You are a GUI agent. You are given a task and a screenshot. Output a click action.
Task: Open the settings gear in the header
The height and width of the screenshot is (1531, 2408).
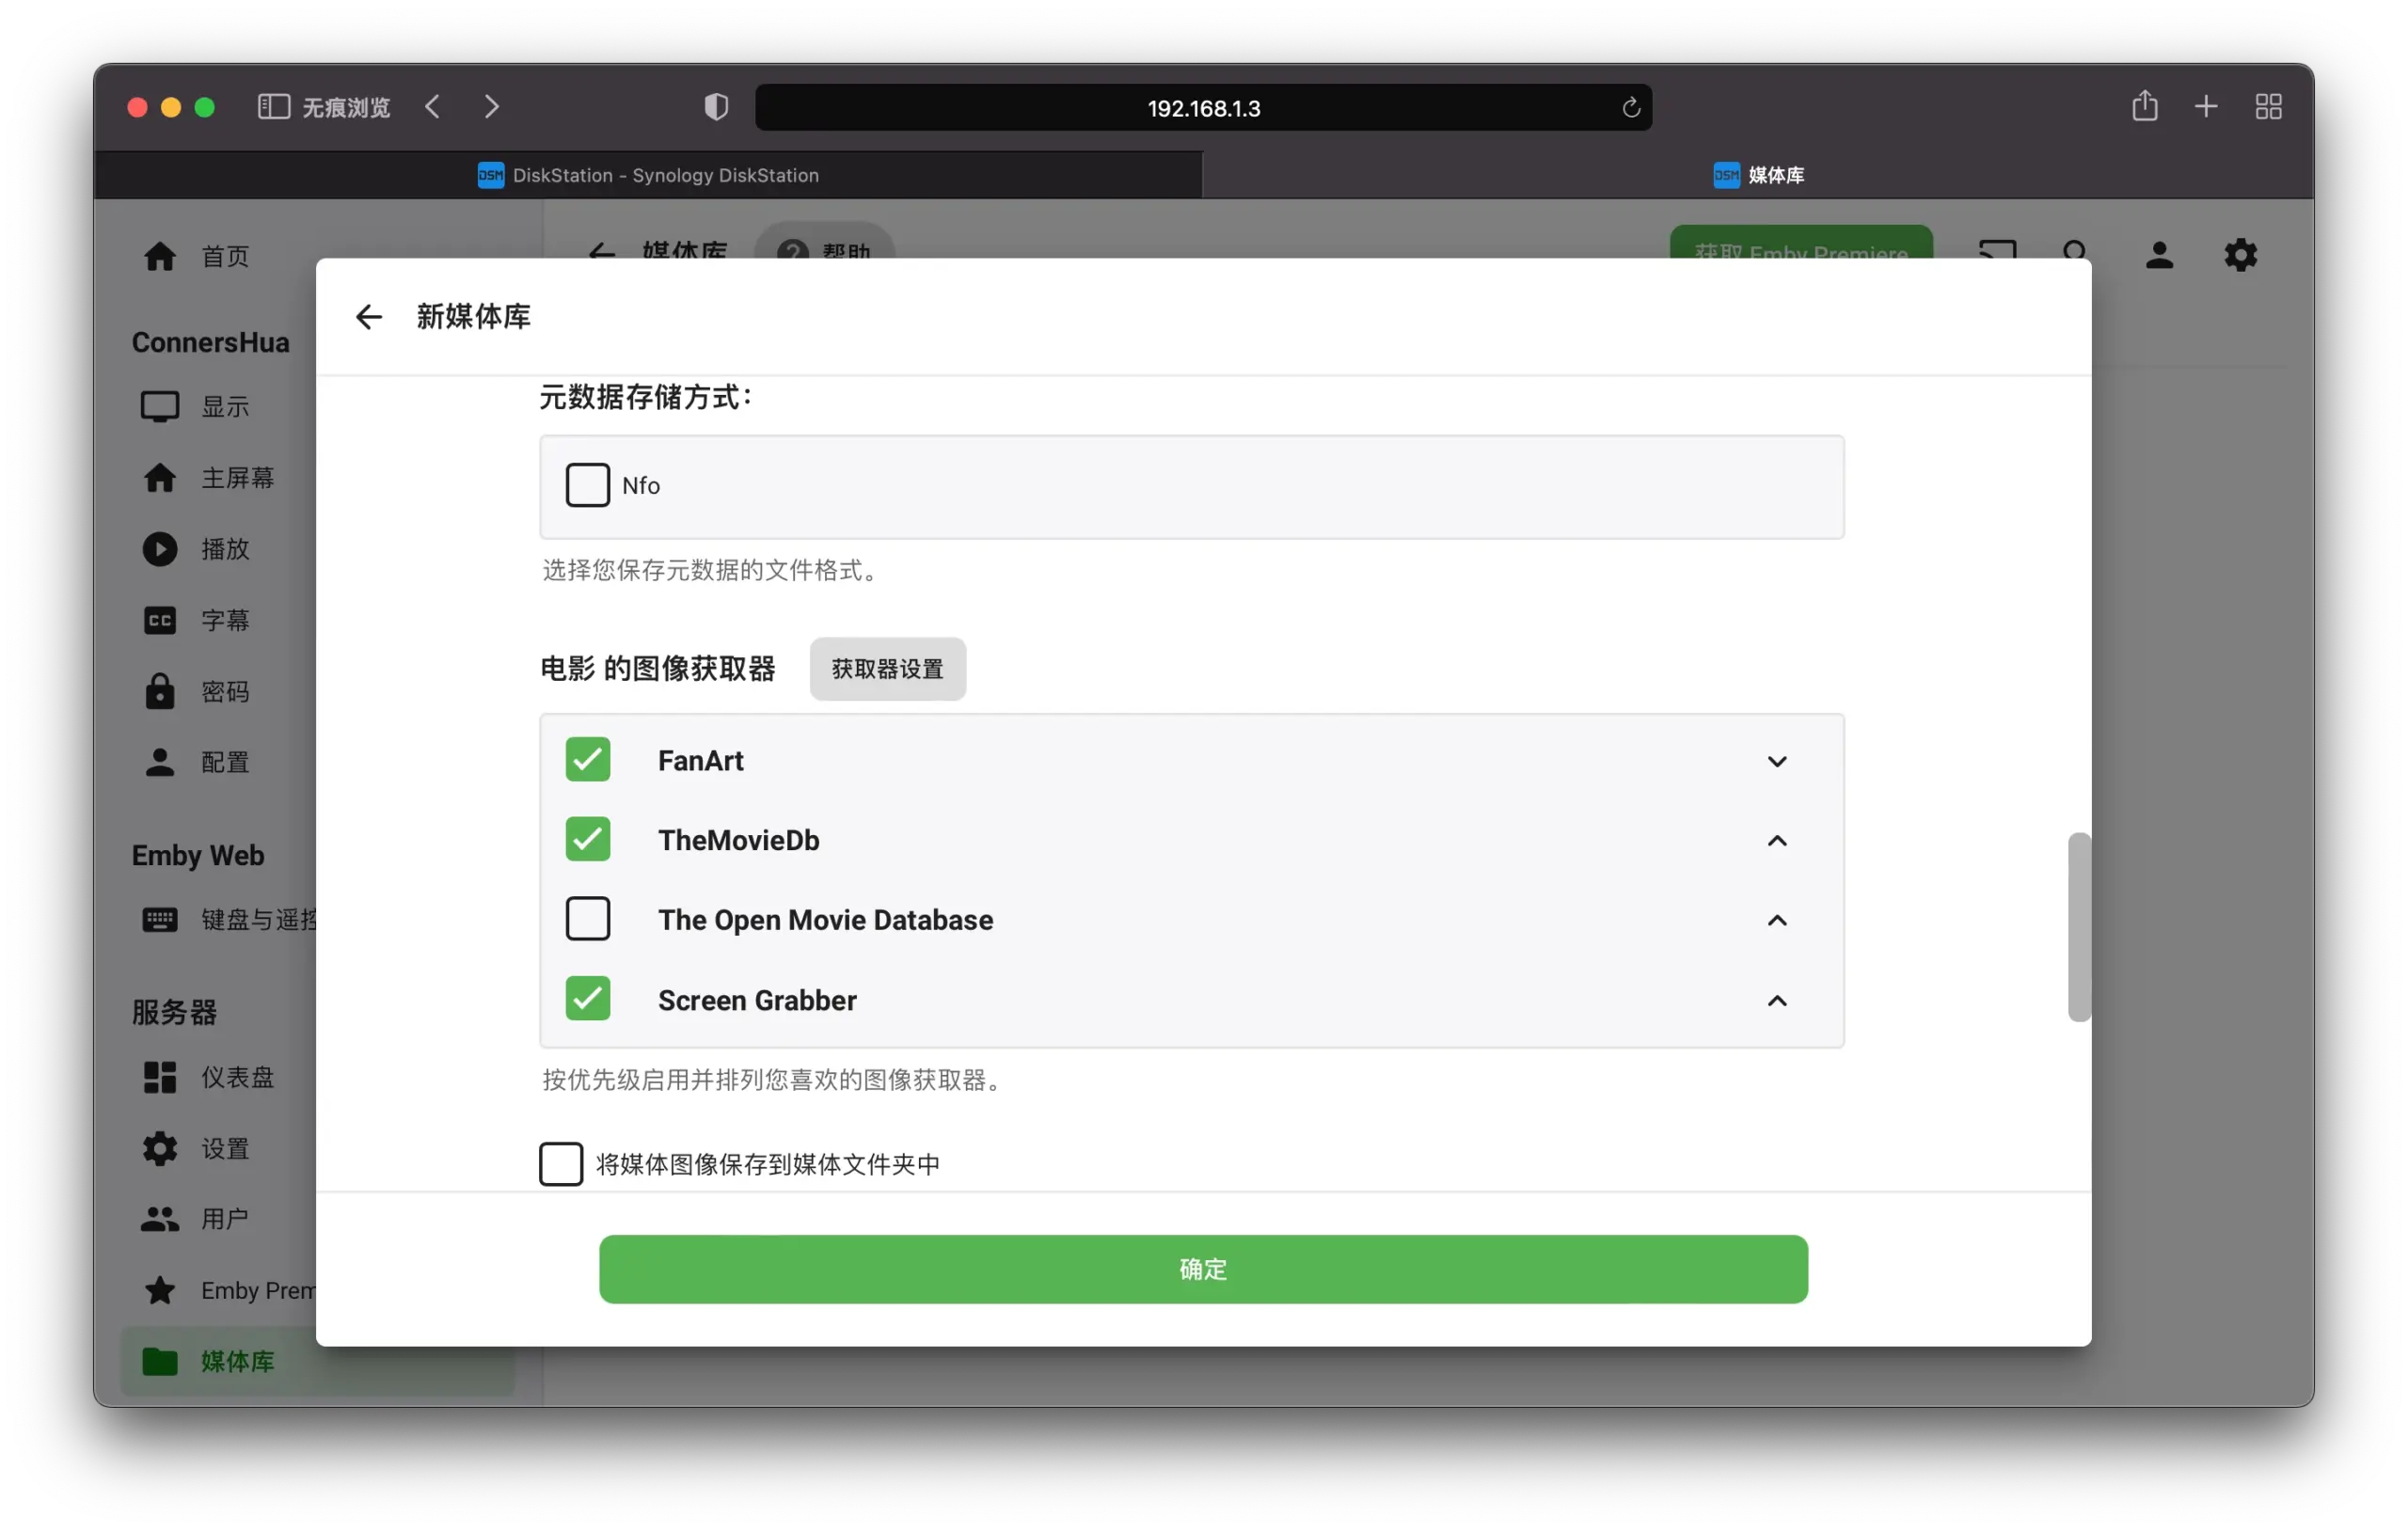point(2240,255)
